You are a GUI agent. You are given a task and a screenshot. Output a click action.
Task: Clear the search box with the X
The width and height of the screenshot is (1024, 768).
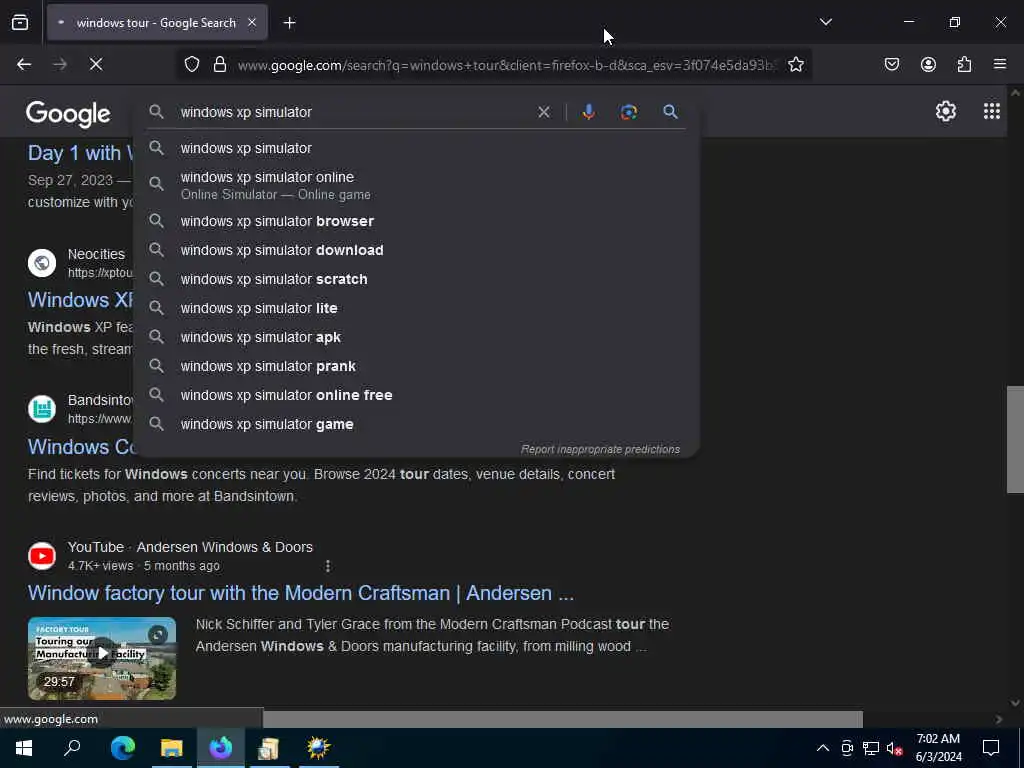pyautogui.click(x=543, y=112)
